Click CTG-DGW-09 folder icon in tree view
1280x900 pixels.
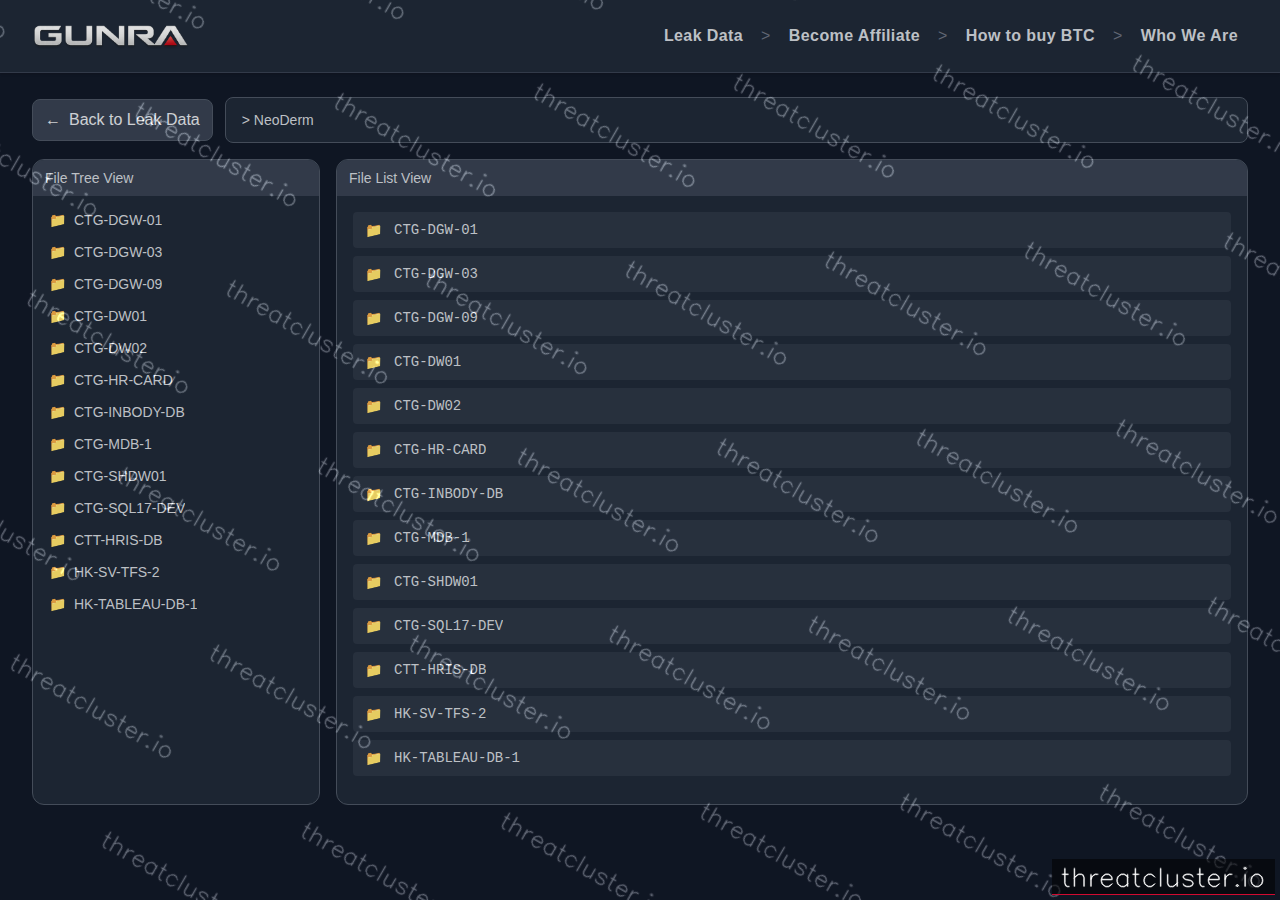click(57, 284)
